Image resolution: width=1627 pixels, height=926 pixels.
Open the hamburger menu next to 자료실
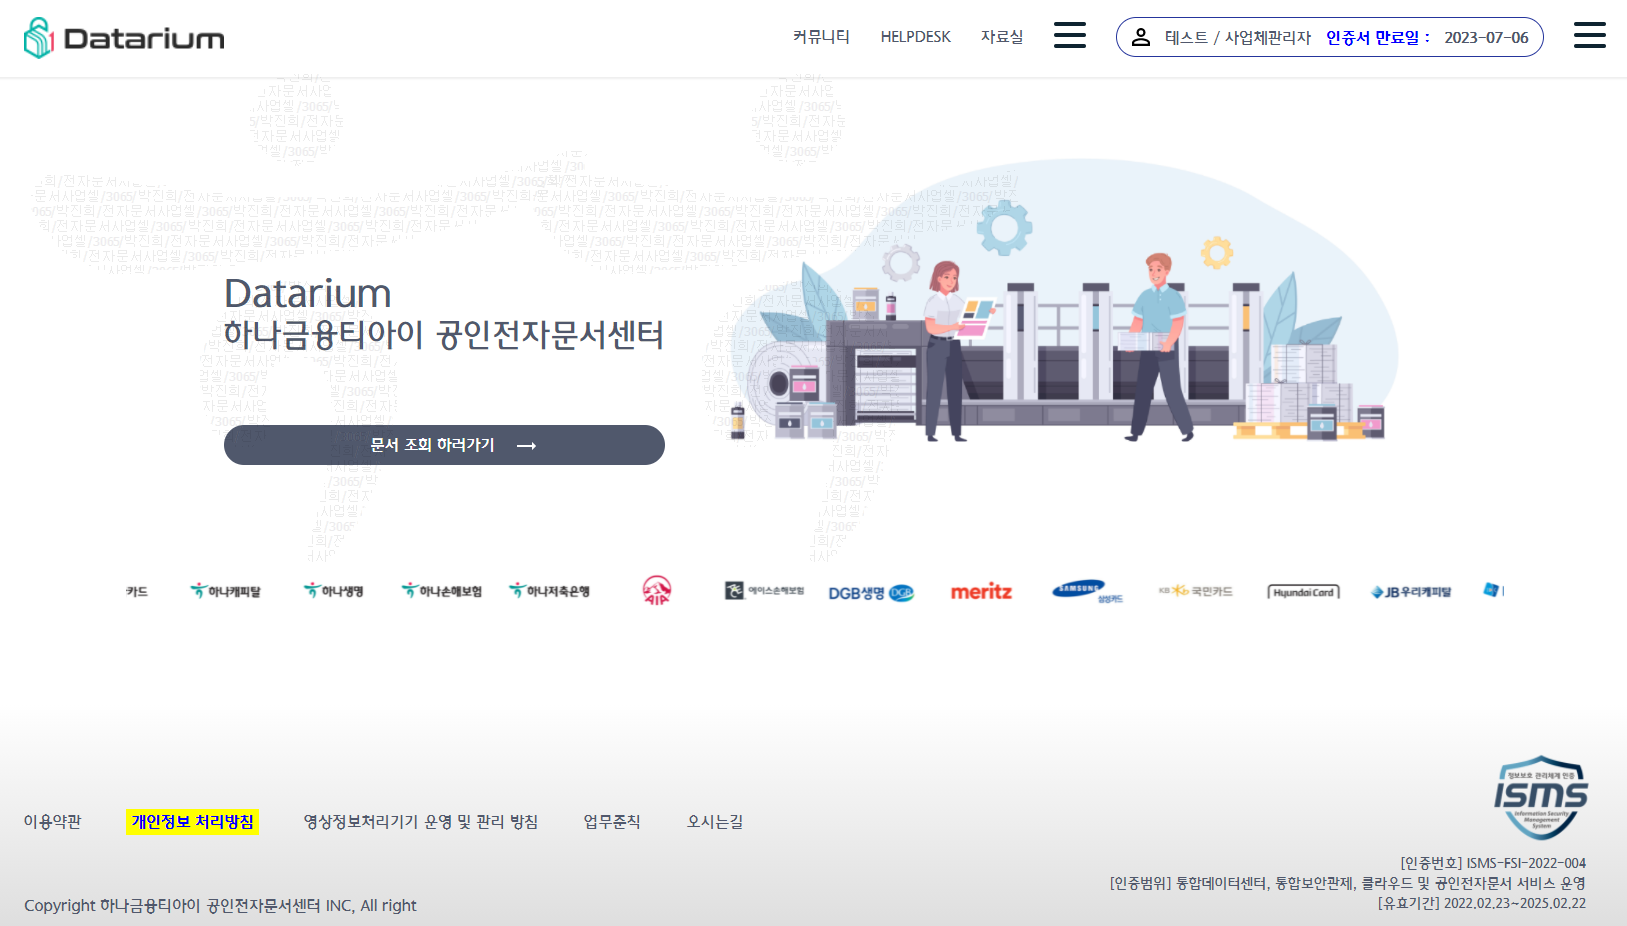pyautogui.click(x=1069, y=36)
